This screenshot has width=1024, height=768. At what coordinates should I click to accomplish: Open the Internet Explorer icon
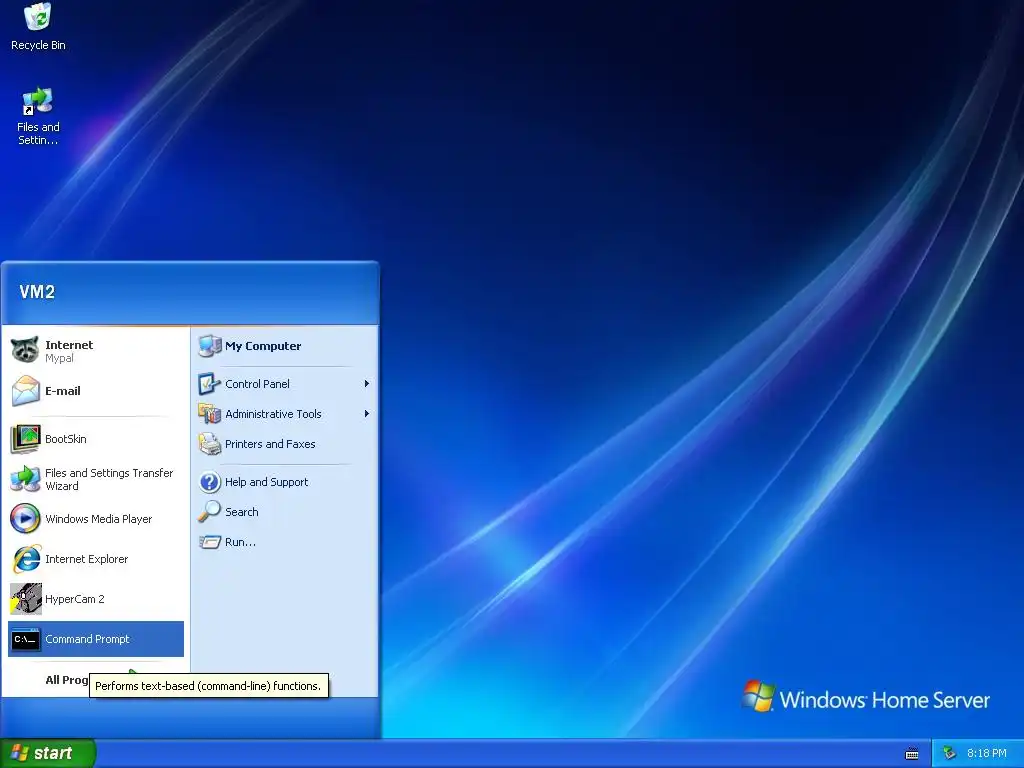[25, 559]
